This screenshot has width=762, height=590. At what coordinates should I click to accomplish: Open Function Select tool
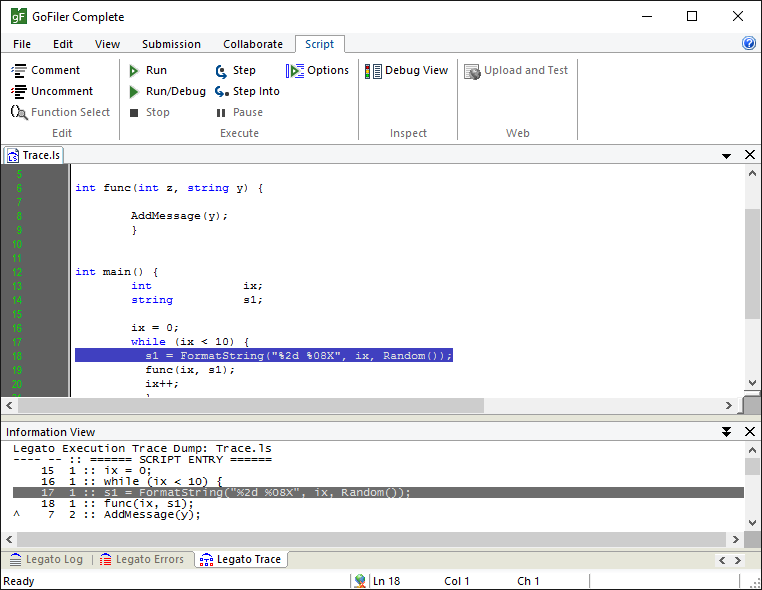click(x=60, y=112)
